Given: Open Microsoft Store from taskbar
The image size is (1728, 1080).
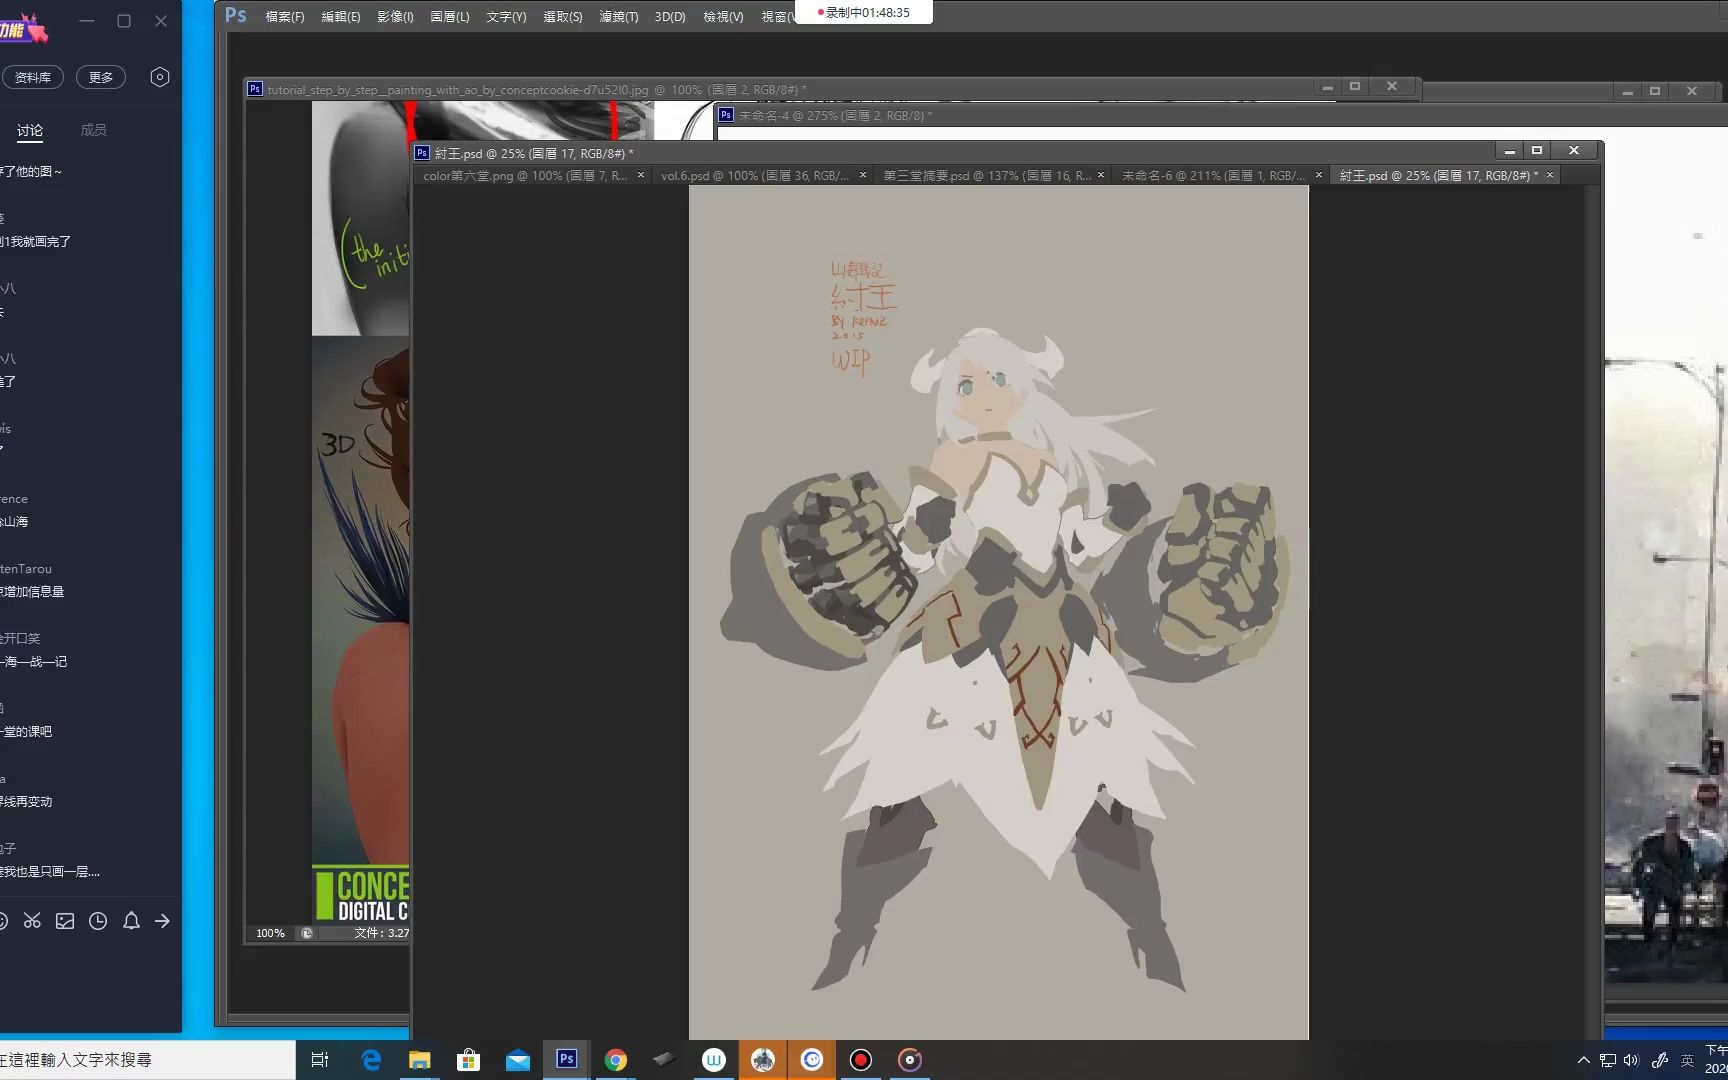Looking at the screenshot, I should point(468,1060).
